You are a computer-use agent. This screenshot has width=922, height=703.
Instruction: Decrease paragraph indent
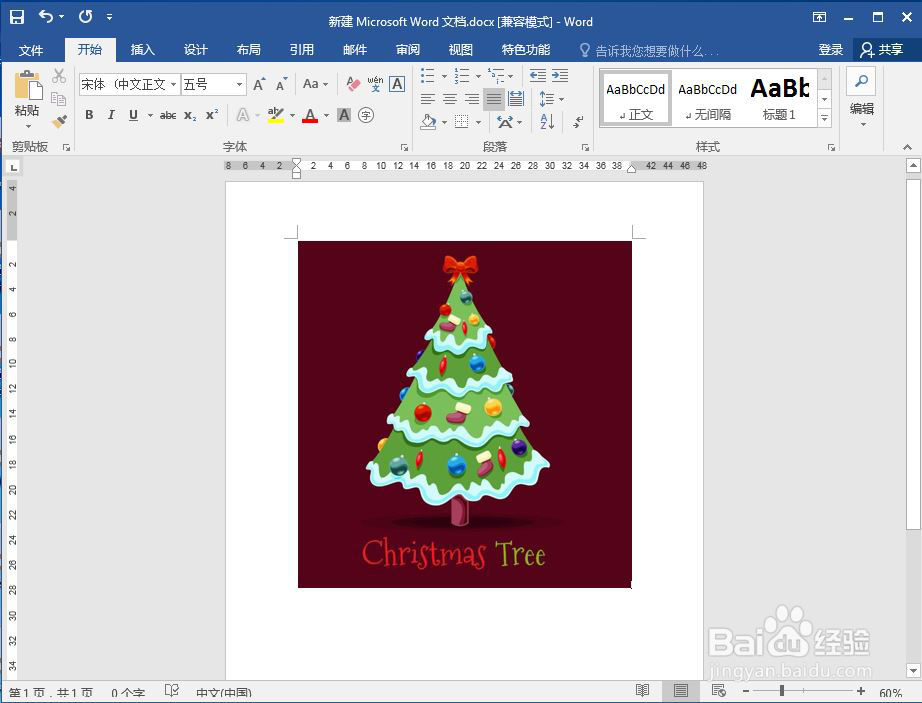coord(537,75)
